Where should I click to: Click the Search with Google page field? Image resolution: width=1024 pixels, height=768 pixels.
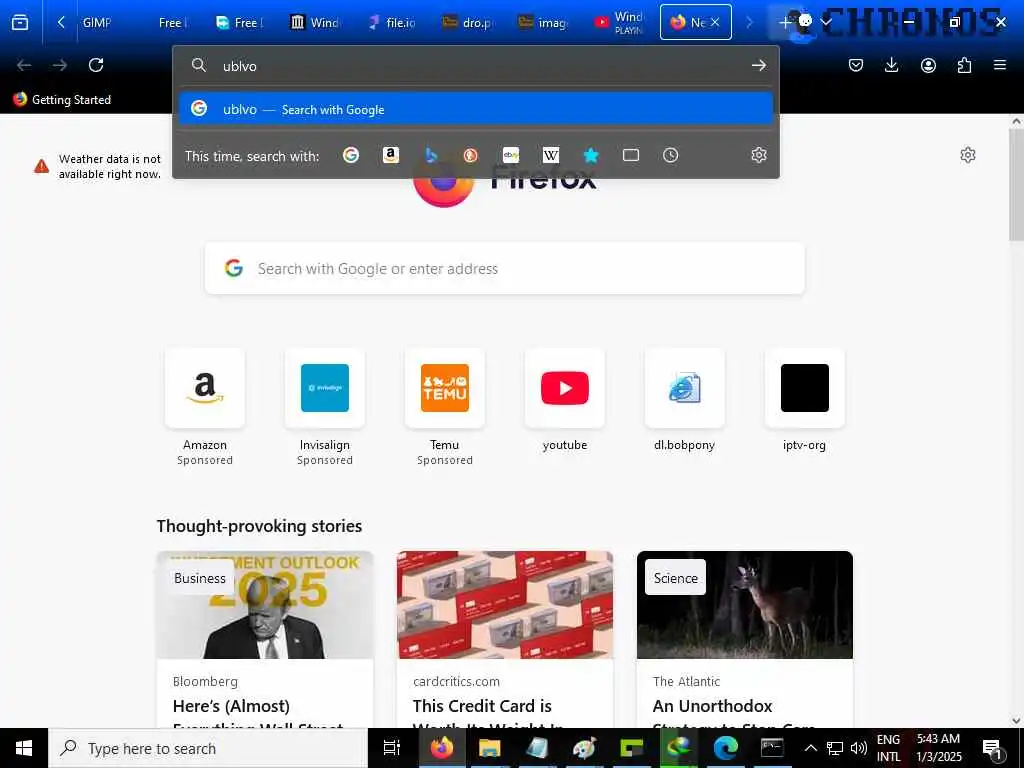(x=505, y=268)
